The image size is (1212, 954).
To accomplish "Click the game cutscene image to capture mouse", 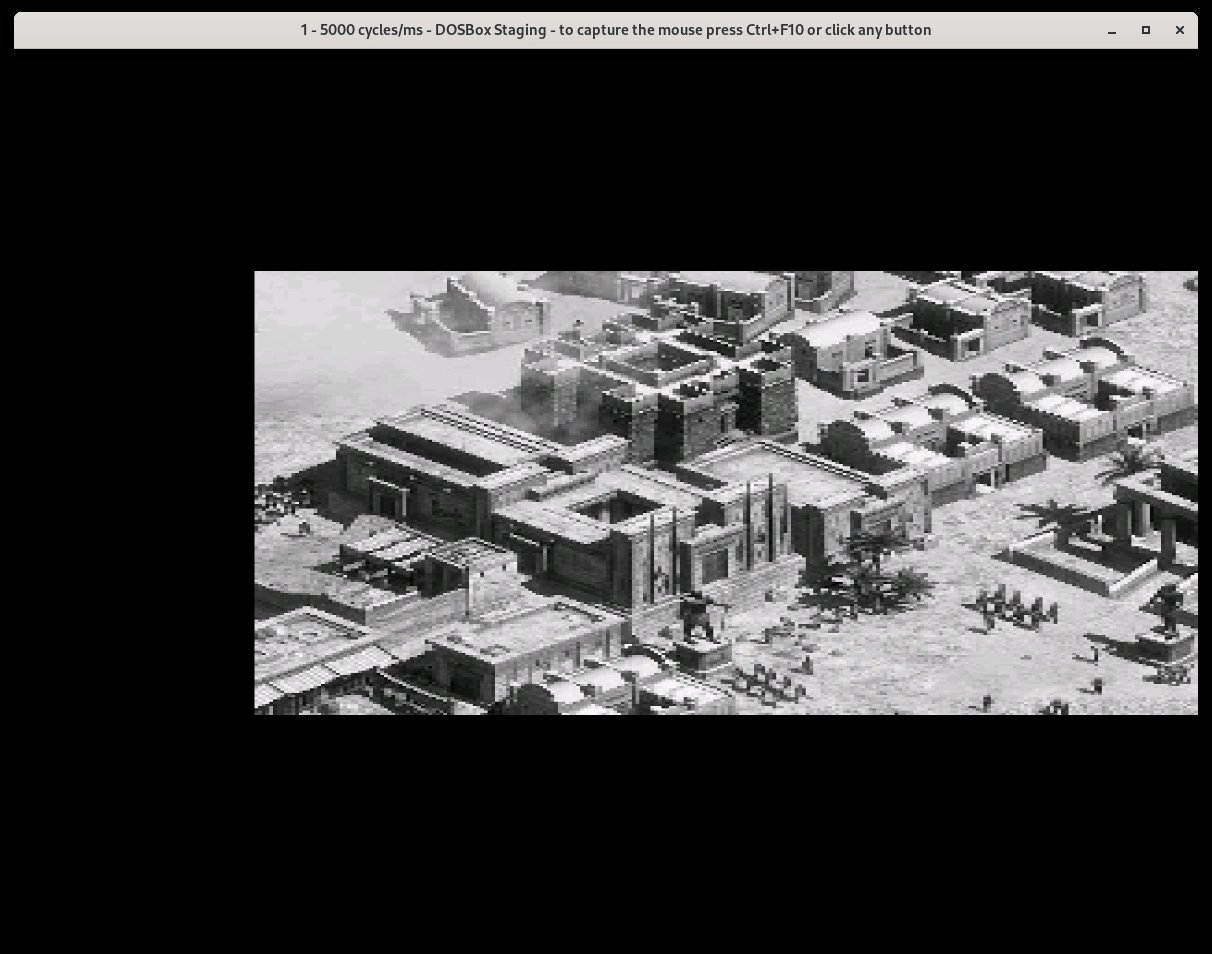I will pyautogui.click(x=726, y=492).
